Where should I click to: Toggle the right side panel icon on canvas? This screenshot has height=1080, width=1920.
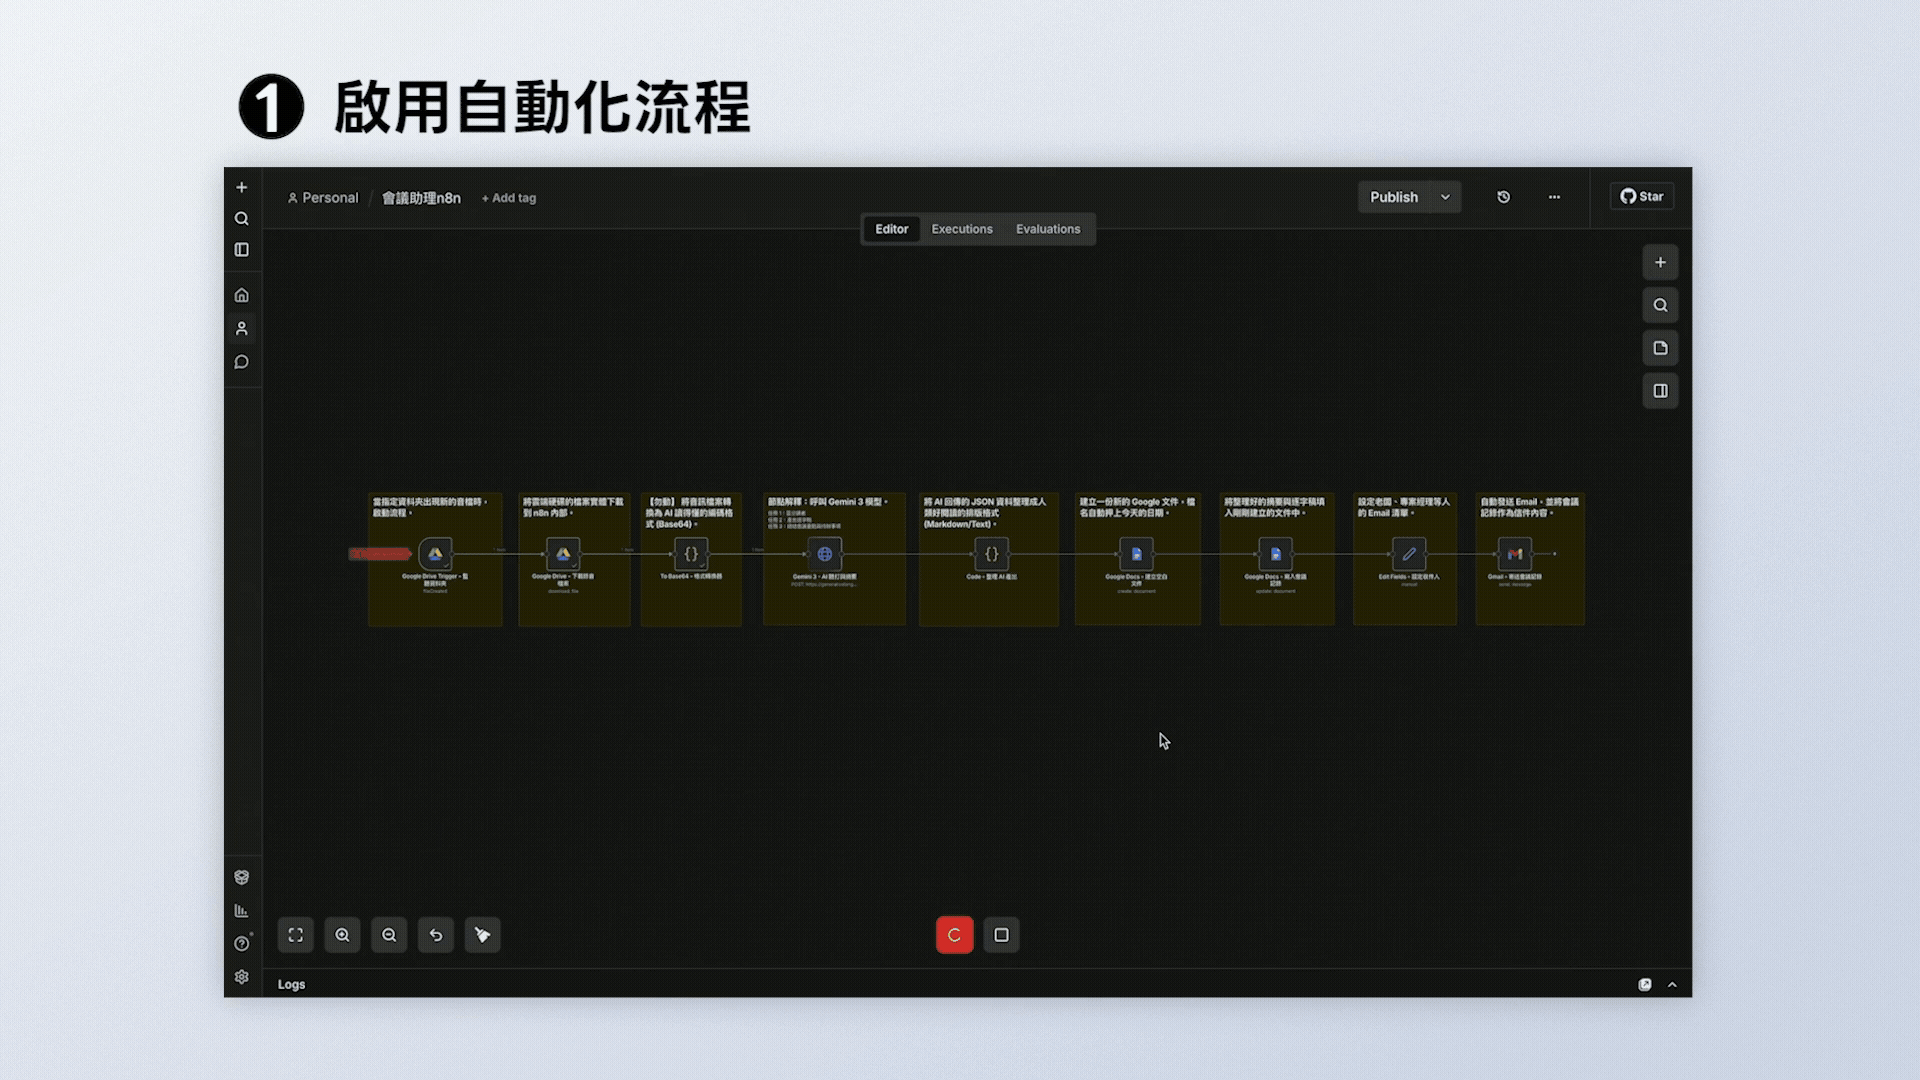(1660, 391)
